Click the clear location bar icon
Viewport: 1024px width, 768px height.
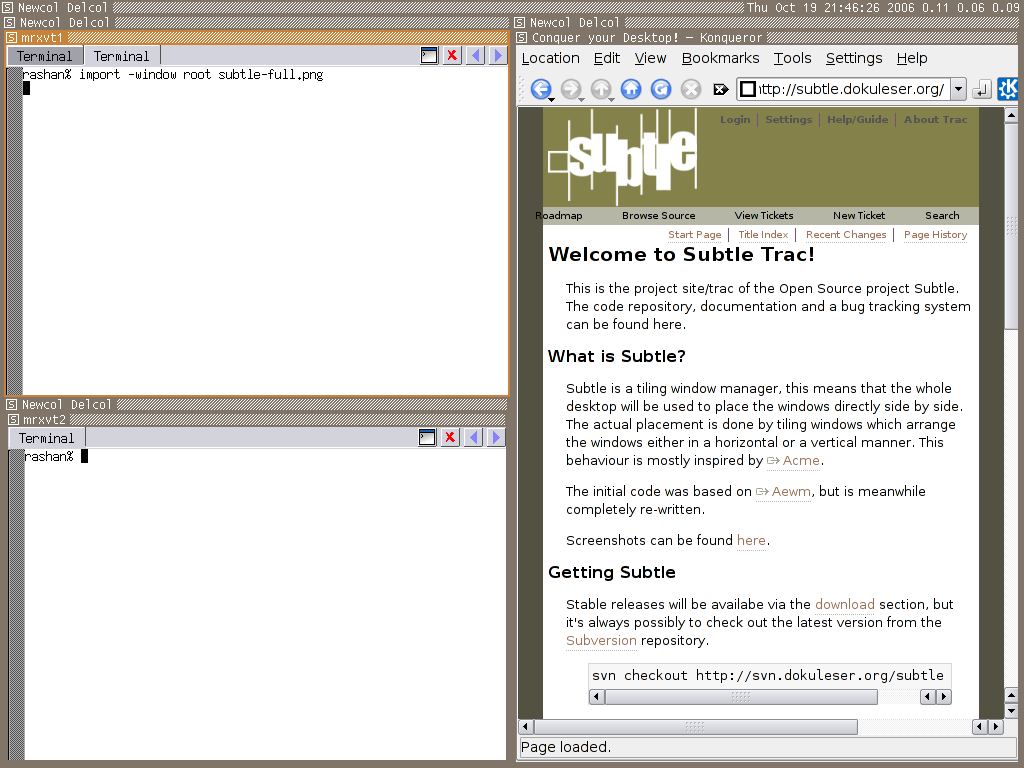(x=720, y=89)
